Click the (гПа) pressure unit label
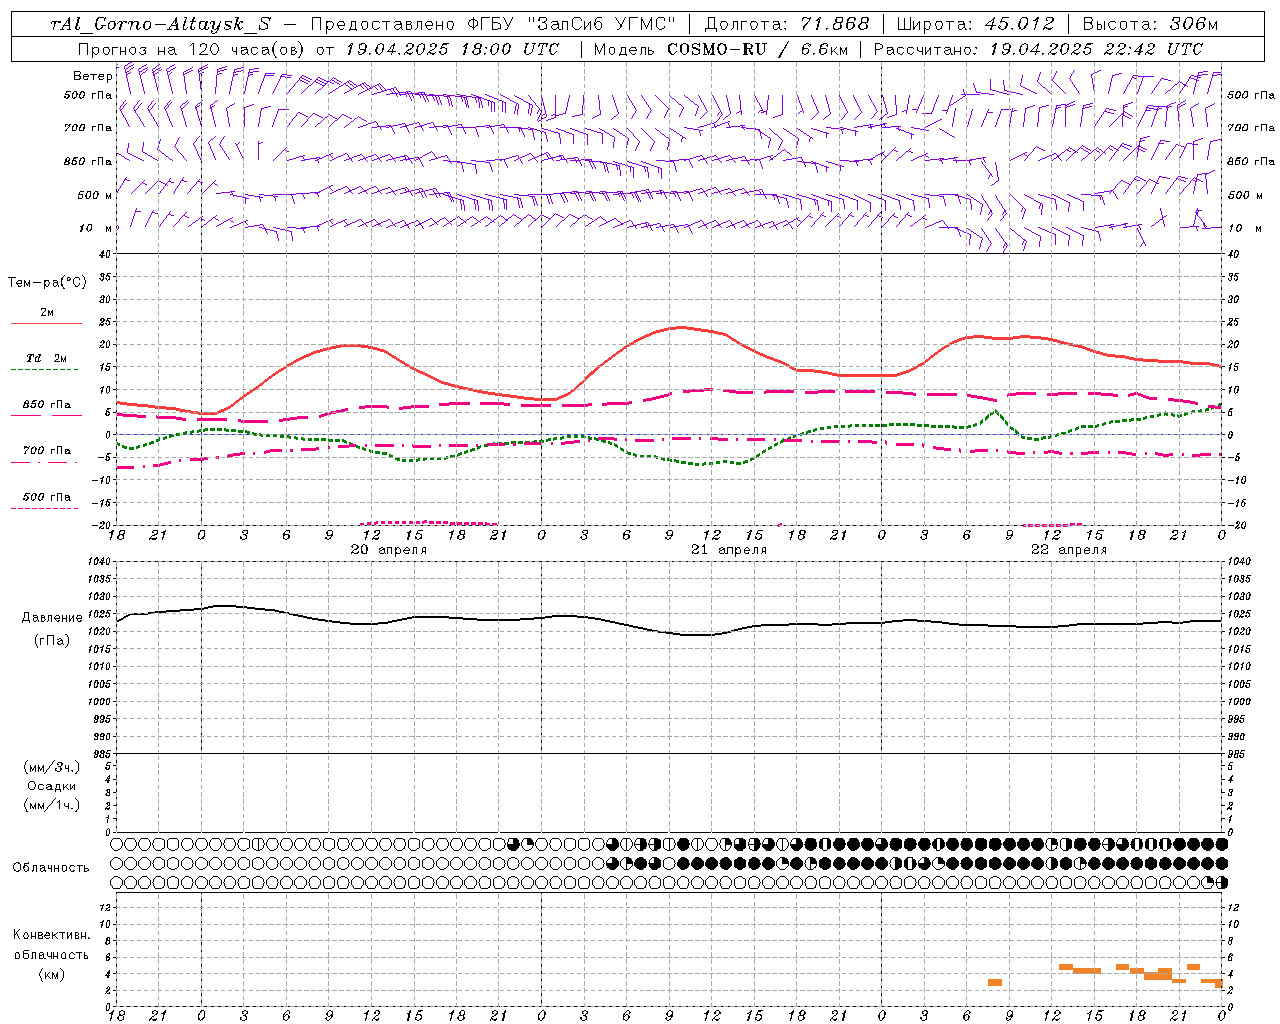The width and height of the screenshot is (1280, 1024). click(52, 640)
